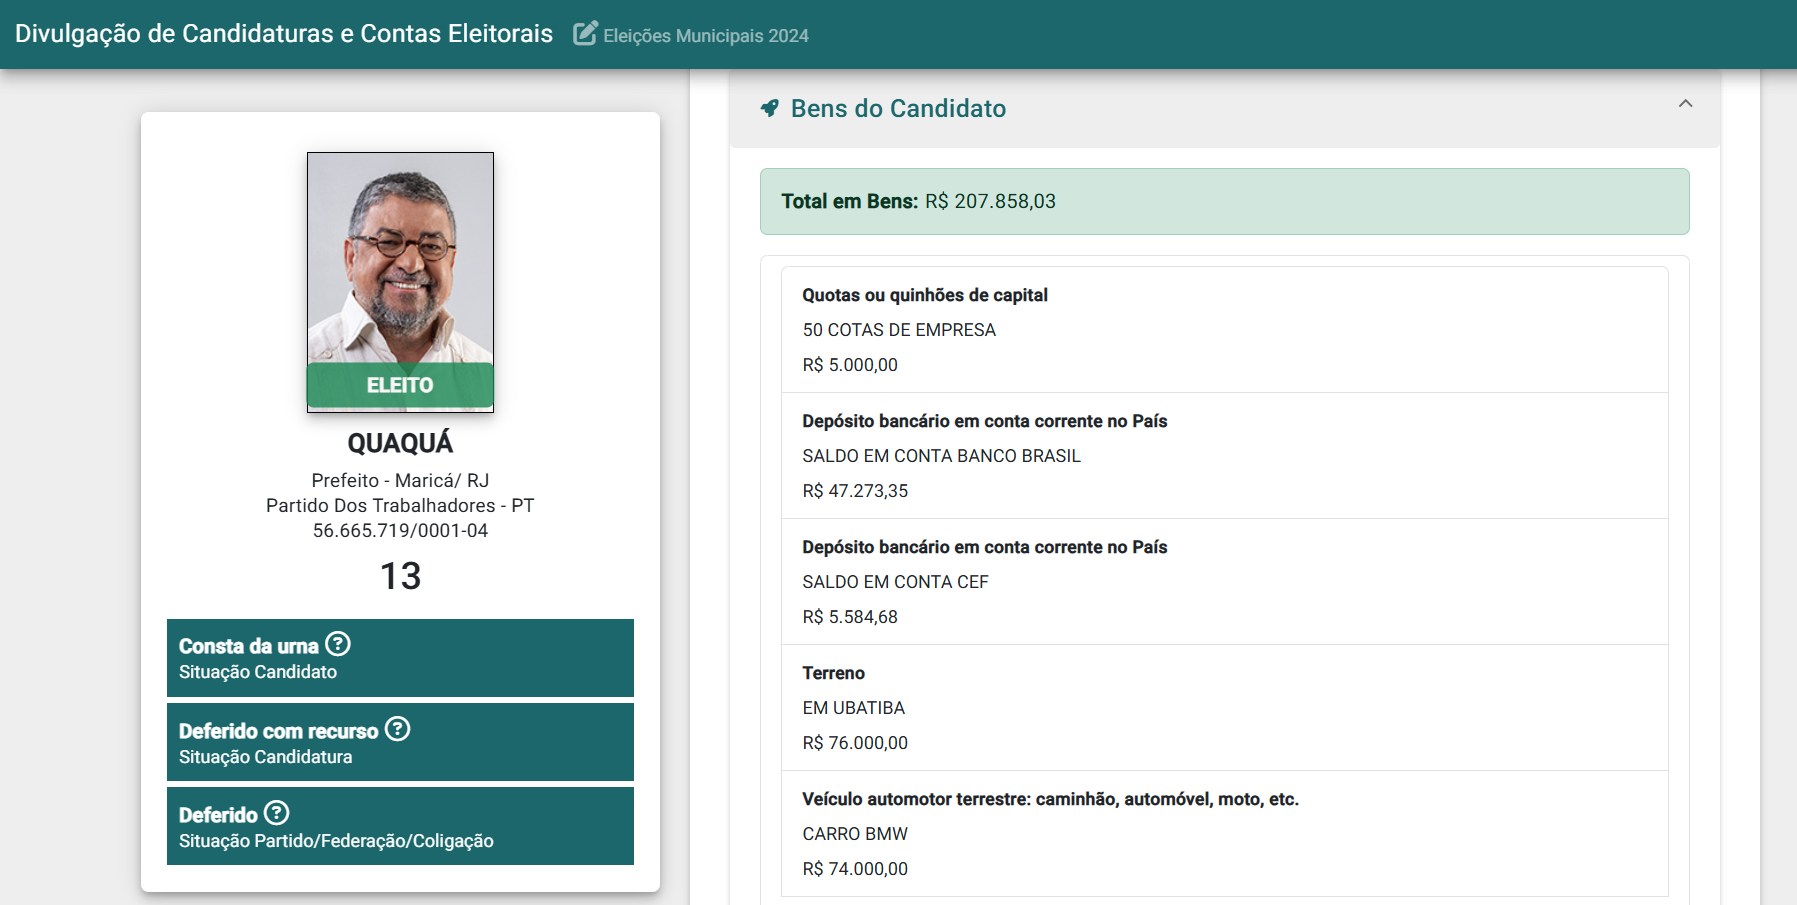Open the Divulgação de Candidaturas e Contas Eleitorais home
Image resolution: width=1797 pixels, height=905 pixels.
point(284,34)
